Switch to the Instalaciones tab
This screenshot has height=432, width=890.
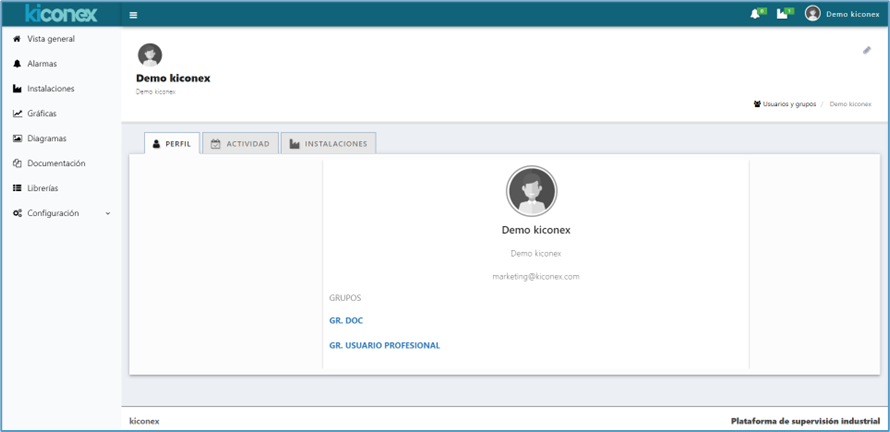[328, 144]
